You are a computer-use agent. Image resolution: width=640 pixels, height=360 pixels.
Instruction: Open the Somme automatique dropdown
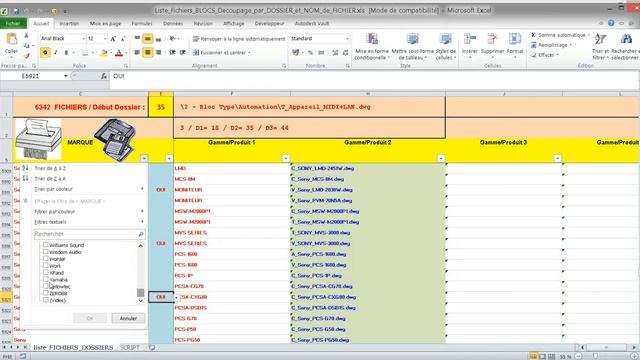pyautogui.click(x=589, y=35)
